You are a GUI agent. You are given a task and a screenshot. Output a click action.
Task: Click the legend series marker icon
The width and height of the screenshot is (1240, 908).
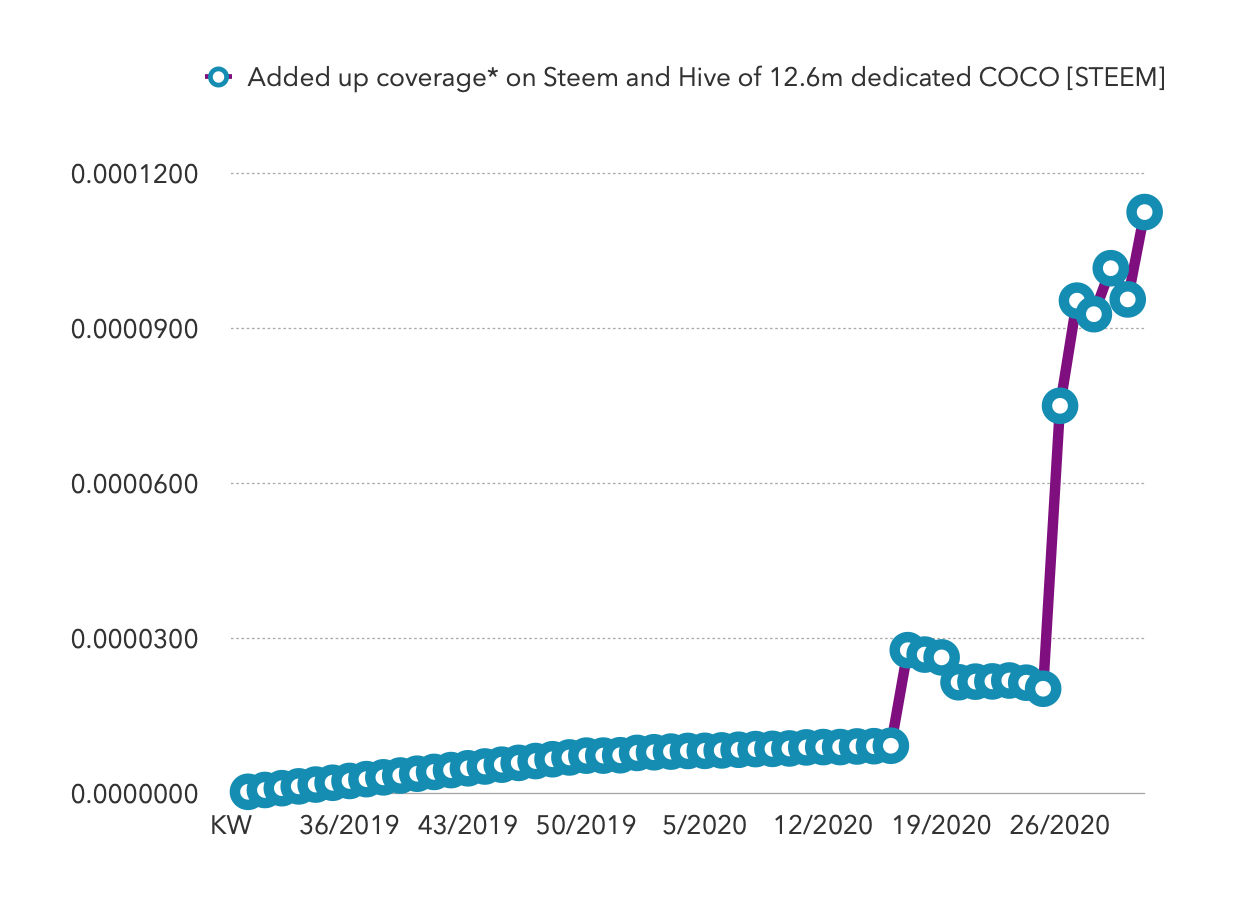pyautogui.click(x=218, y=77)
